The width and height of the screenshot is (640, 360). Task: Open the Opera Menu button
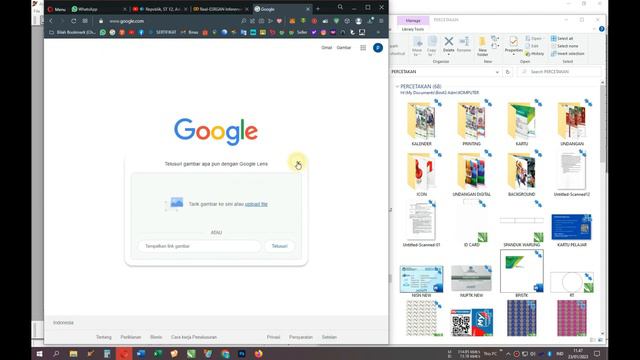click(x=57, y=9)
